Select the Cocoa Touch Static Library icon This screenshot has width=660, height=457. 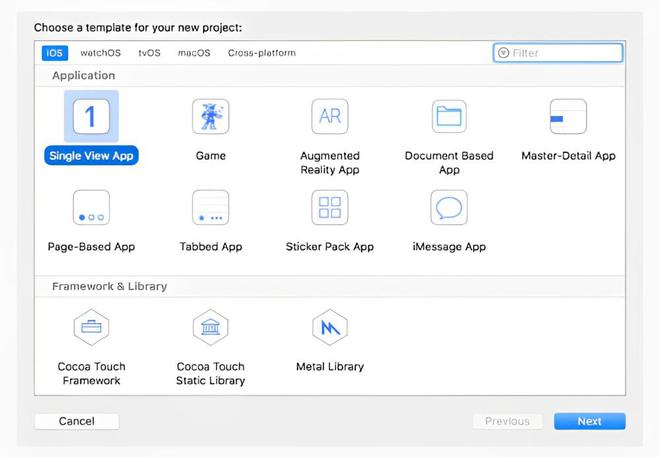point(210,327)
